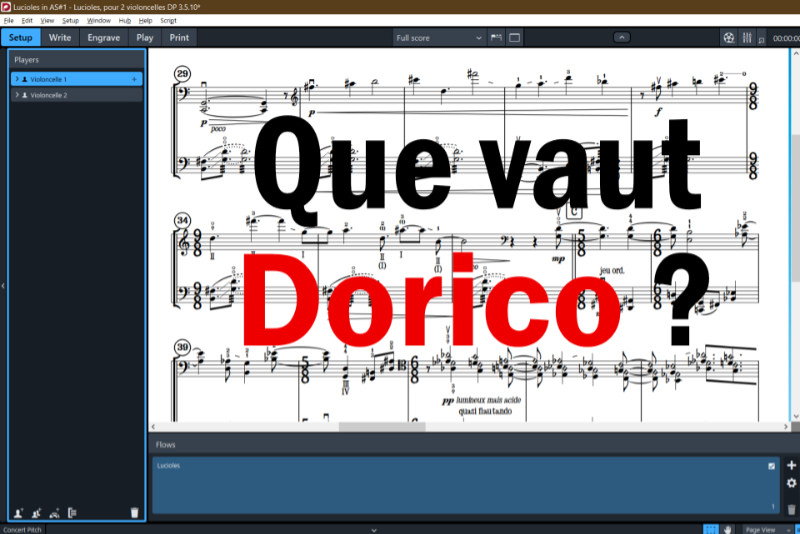The width and height of the screenshot is (800, 534).
Task: Open the Edit menu
Action: [x=27, y=20]
